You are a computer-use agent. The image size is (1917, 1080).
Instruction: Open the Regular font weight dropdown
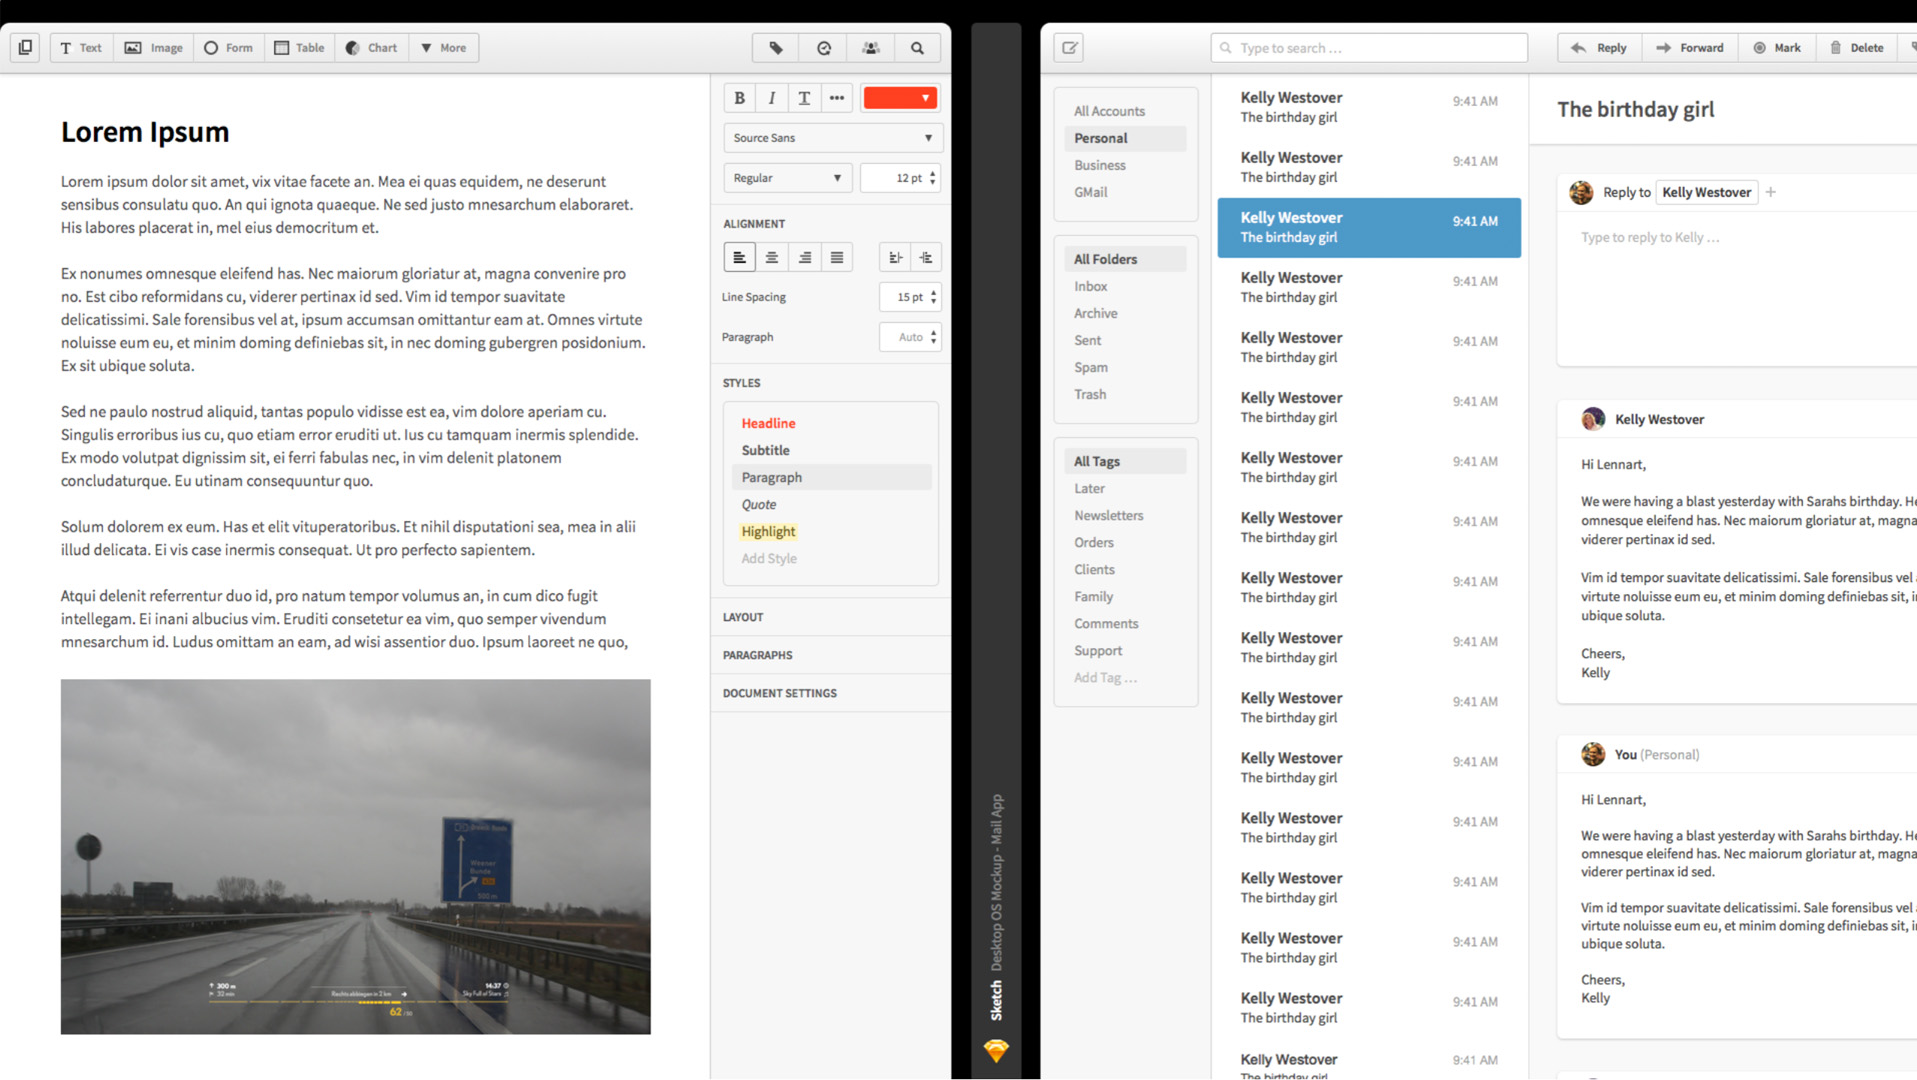(787, 177)
